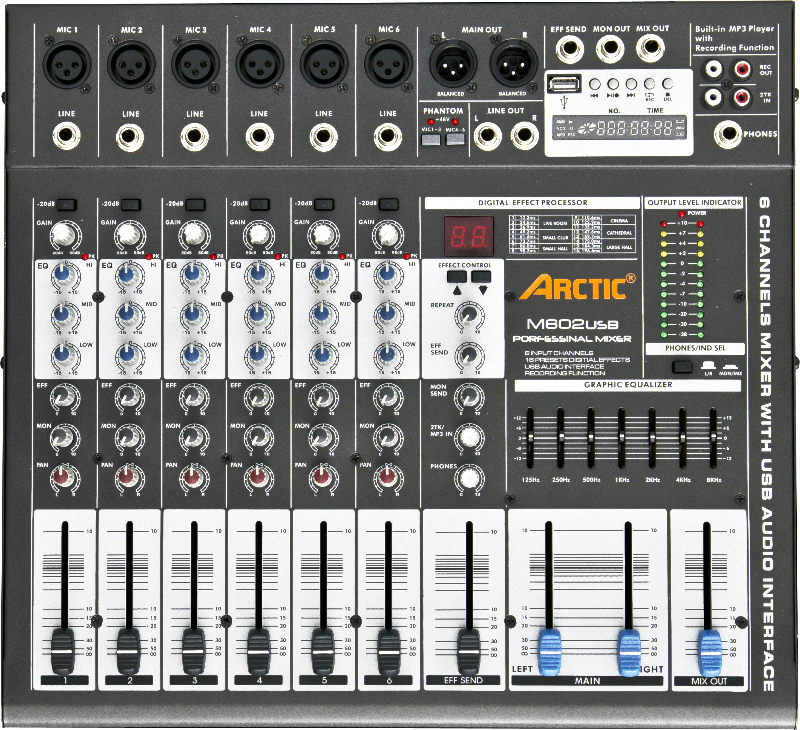The height and width of the screenshot is (730, 800).
Task: Click the MIC 6 XLR input jack
Action: coord(388,65)
